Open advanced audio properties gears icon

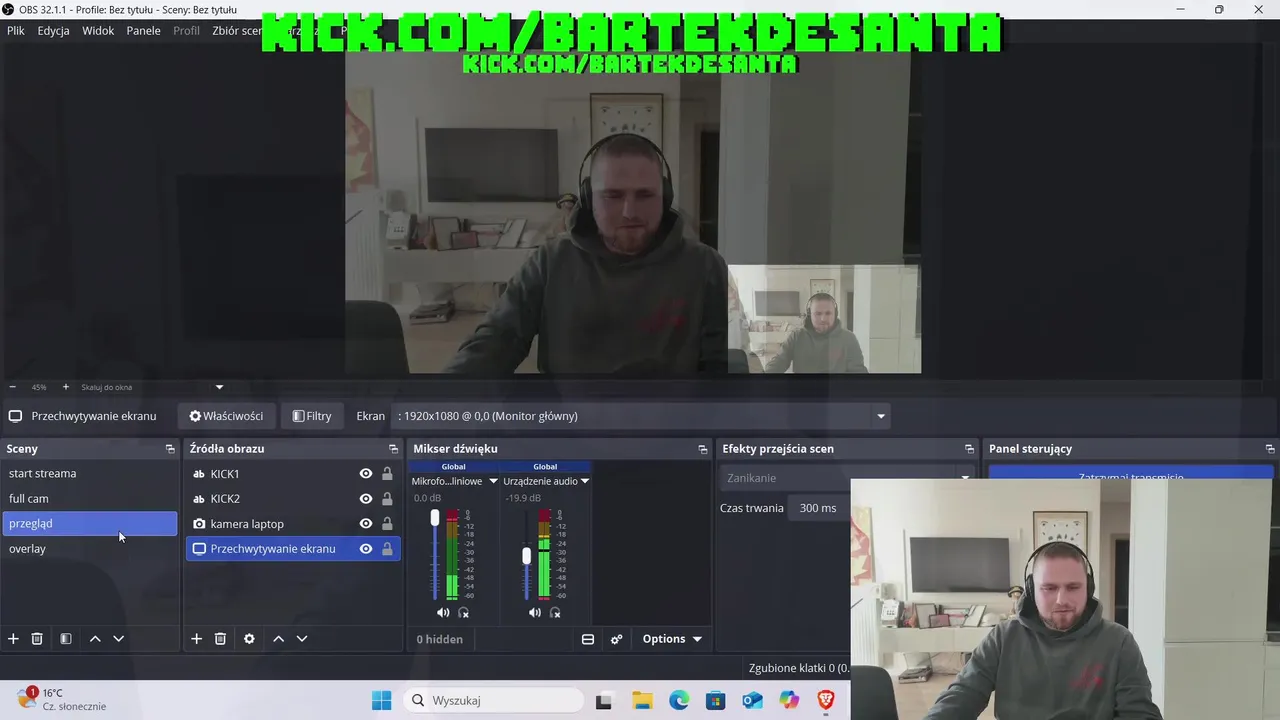point(616,639)
